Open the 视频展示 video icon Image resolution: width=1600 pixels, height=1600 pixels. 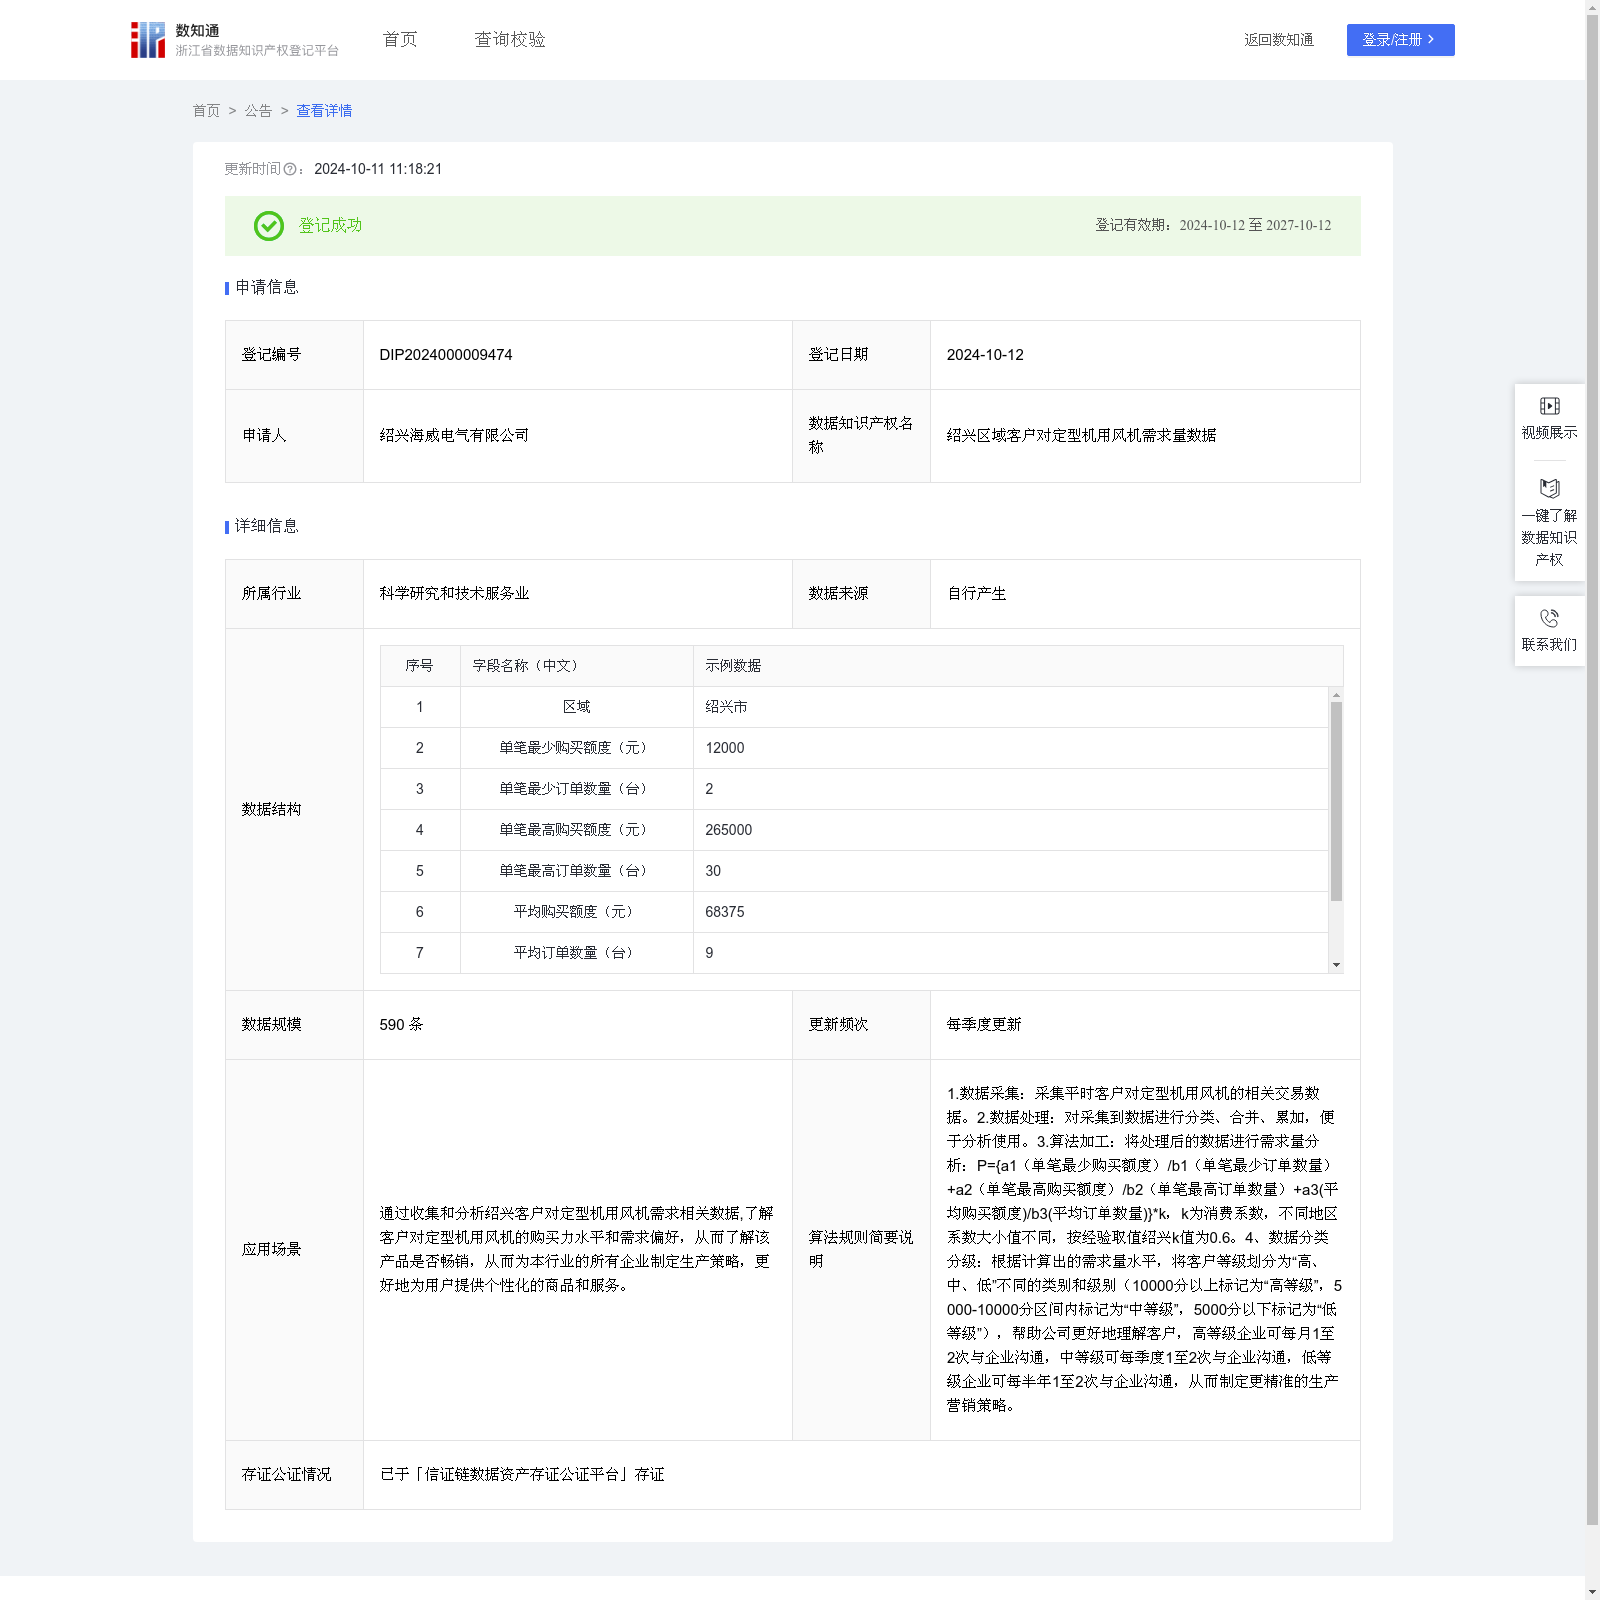click(1549, 406)
